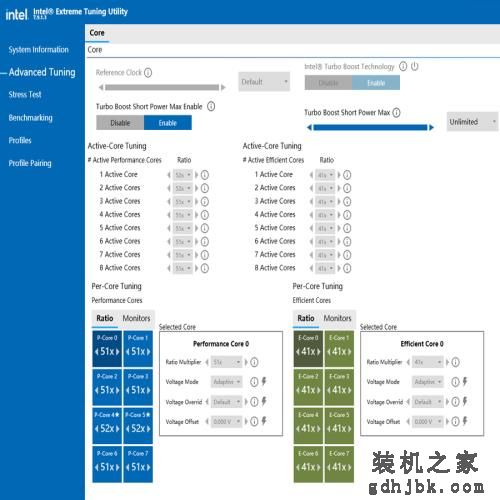500x500 pixels.
Task: Click lightning icon for Performance Core 0 Voltage Mode
Action: pyautogui.click(x=264, y=381)
